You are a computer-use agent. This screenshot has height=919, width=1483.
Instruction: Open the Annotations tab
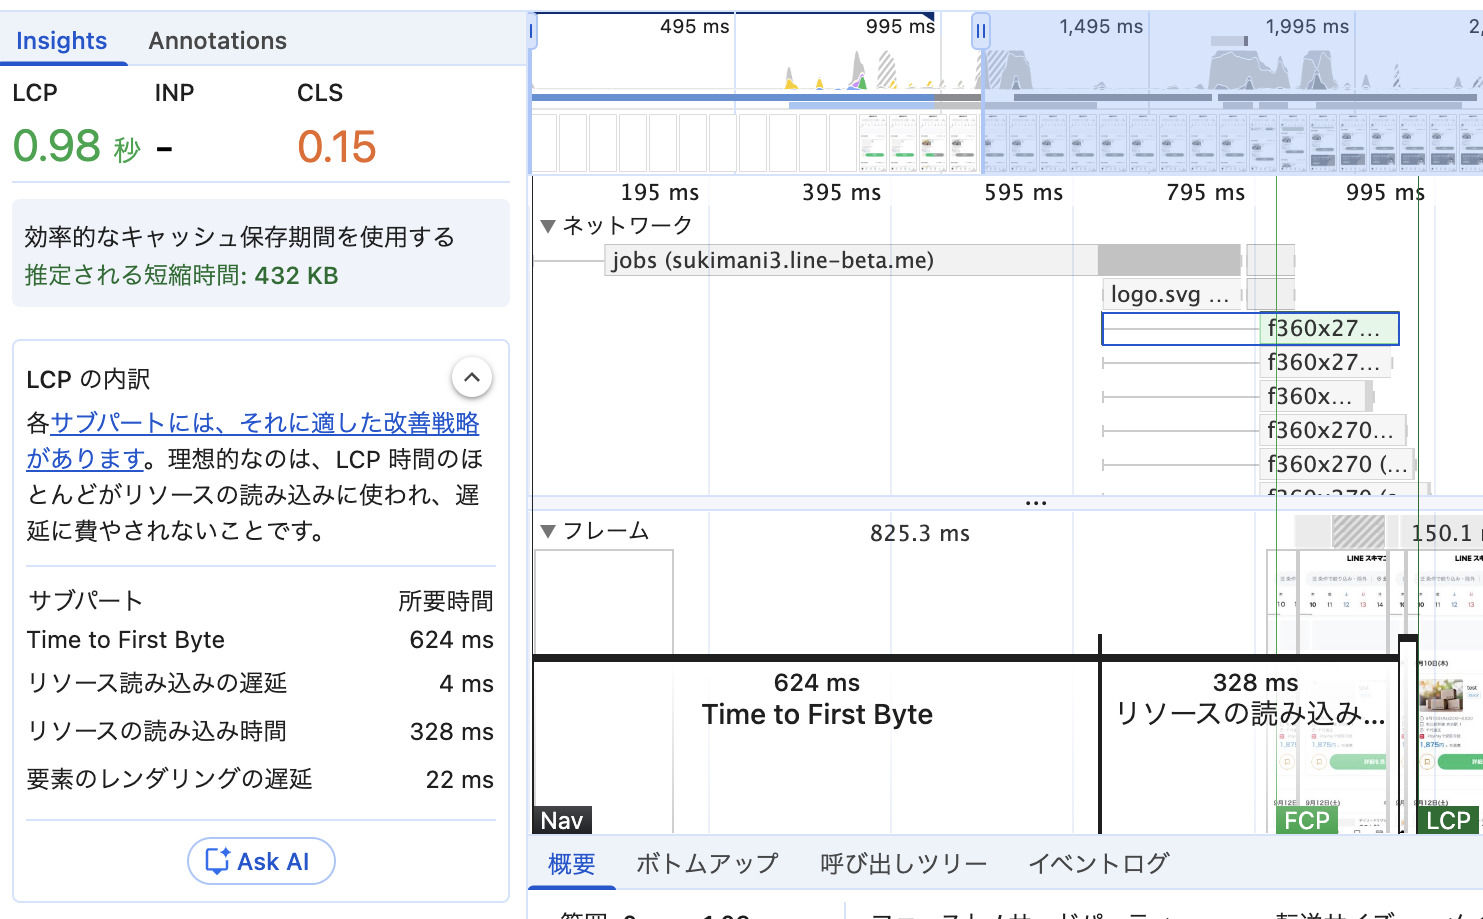pos(218,41)
